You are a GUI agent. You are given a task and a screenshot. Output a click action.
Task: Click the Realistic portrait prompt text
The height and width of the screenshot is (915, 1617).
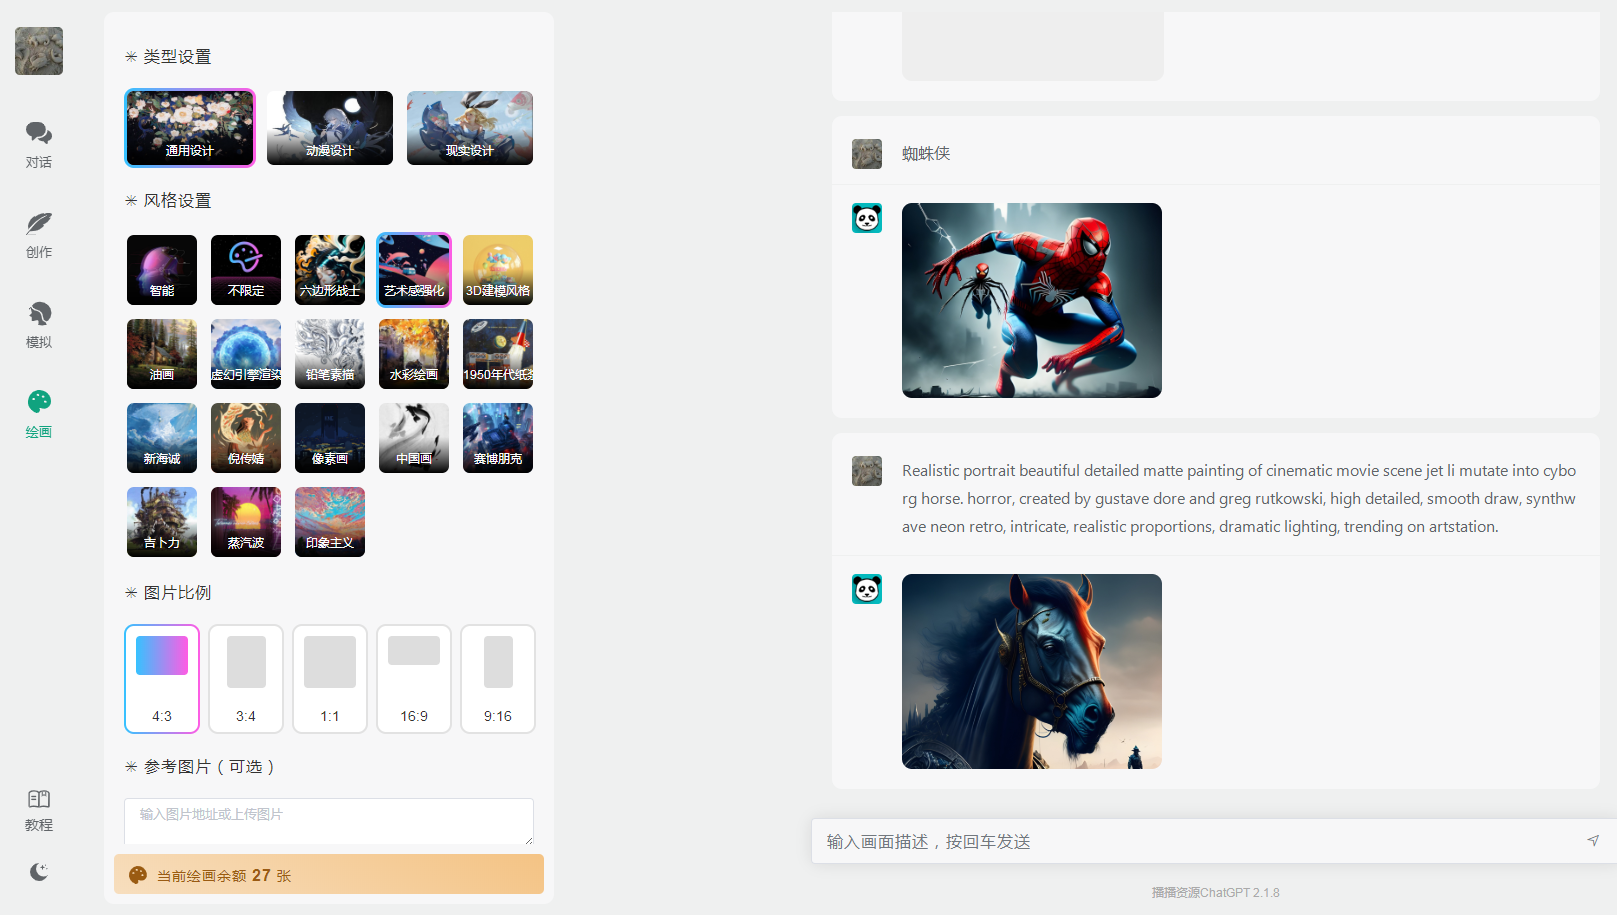pos(1239,499)
